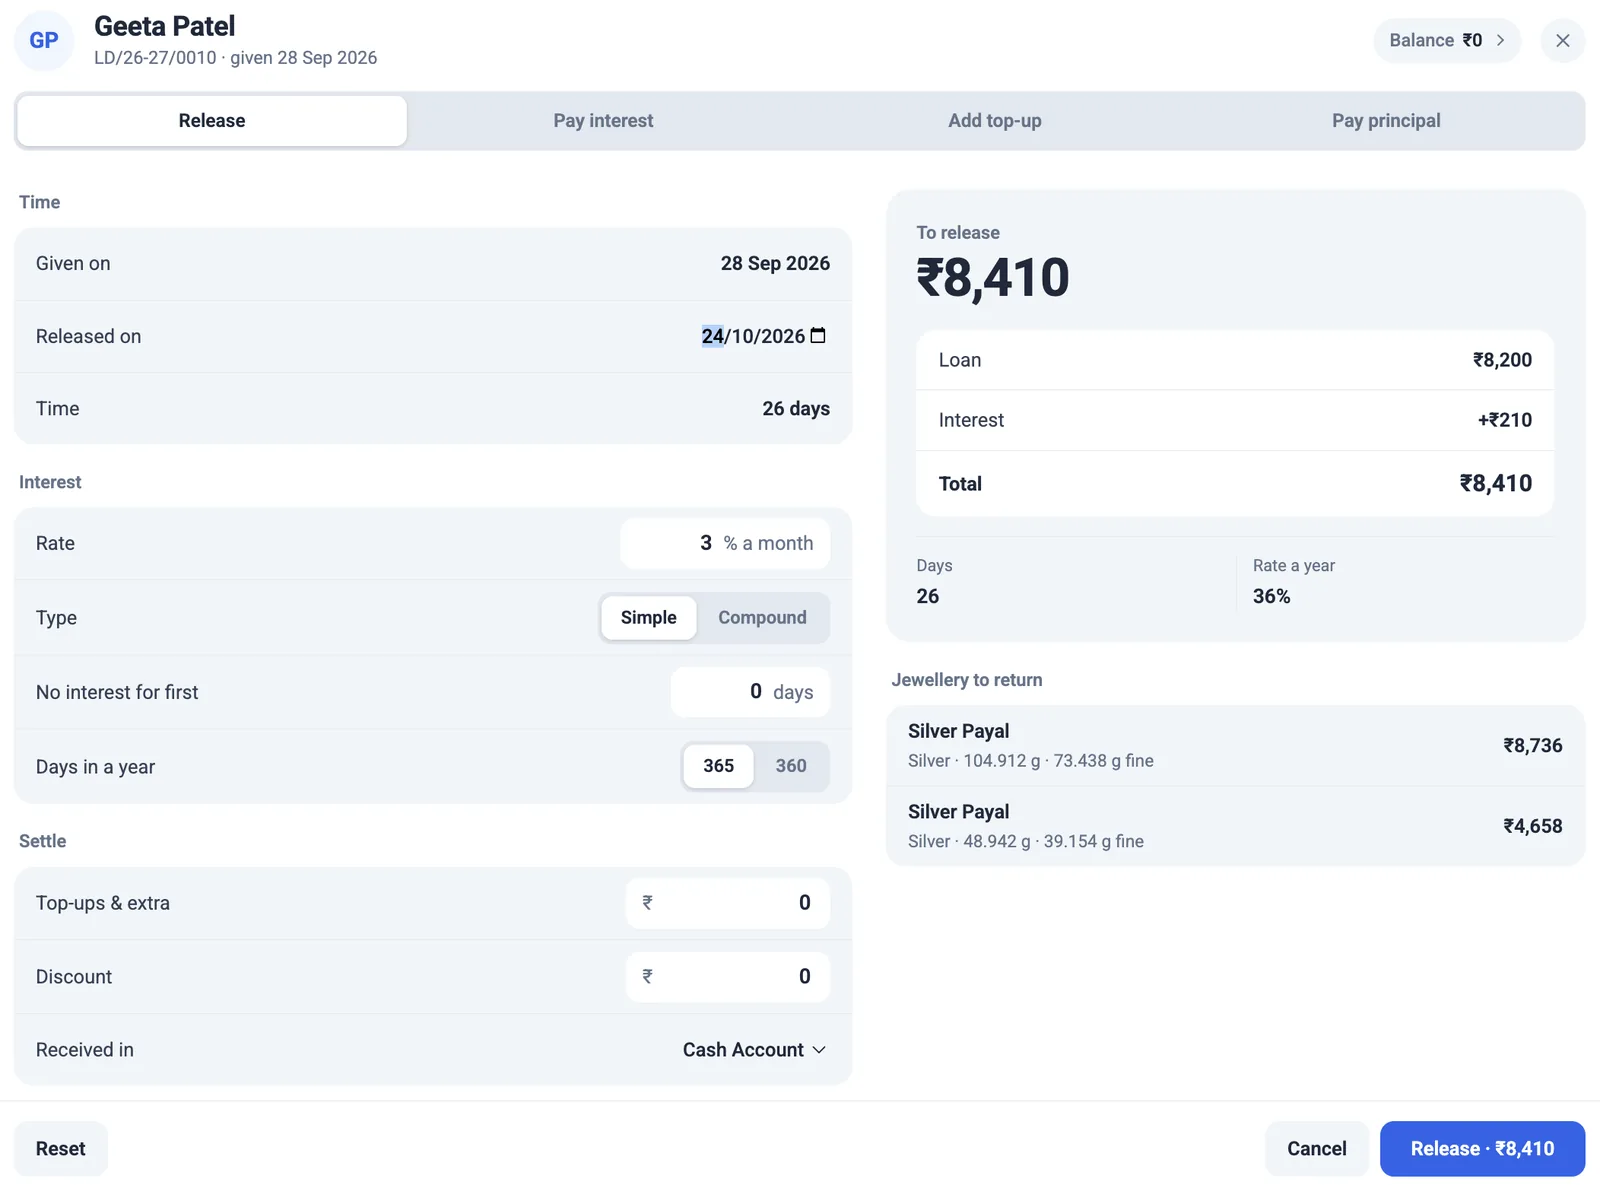Screen dimensions: 1600x1185
Task: Expand the Balance ₹0 chip
Action: tap(1447, 40)
